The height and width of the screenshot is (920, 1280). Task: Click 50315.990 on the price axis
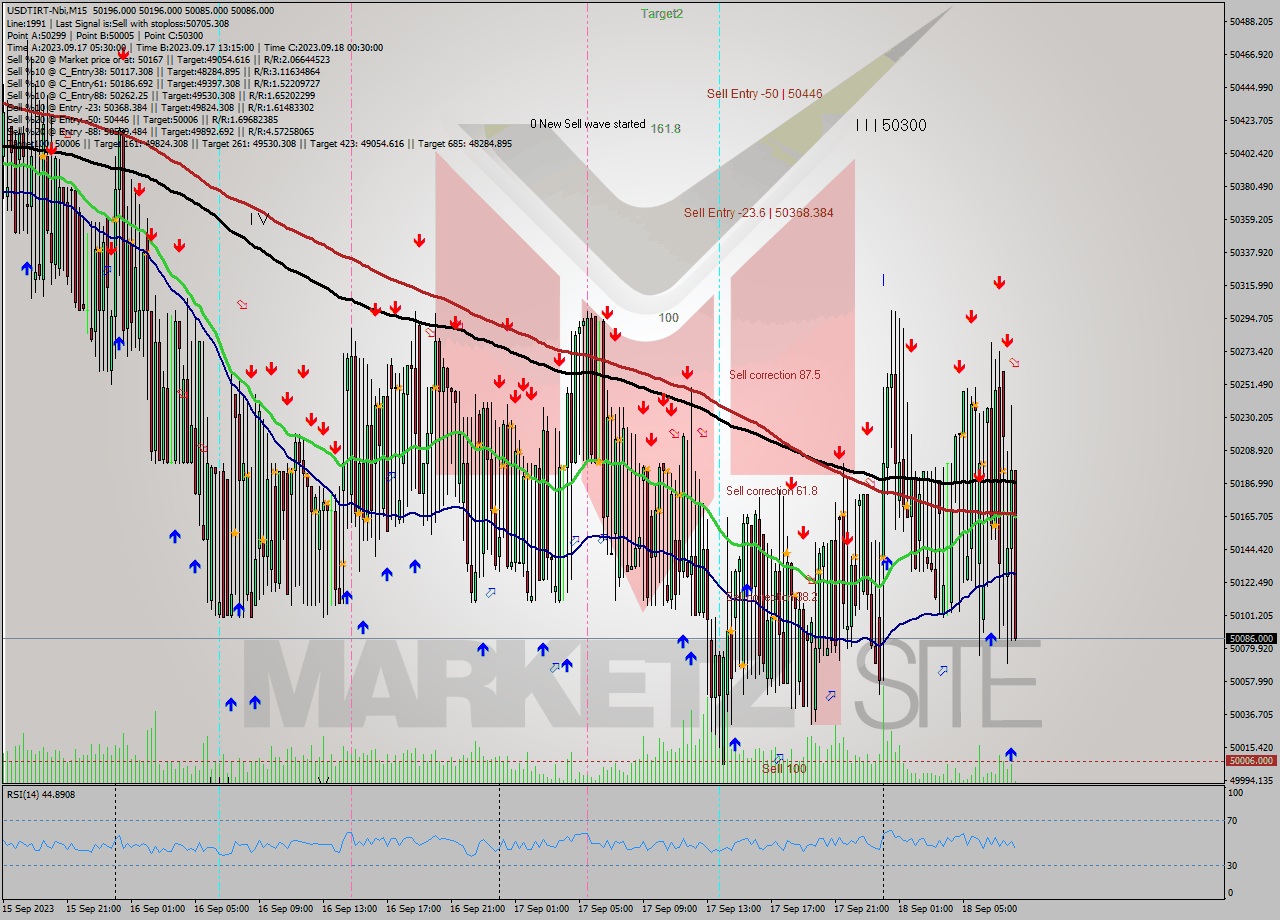tap(1251, 285)
